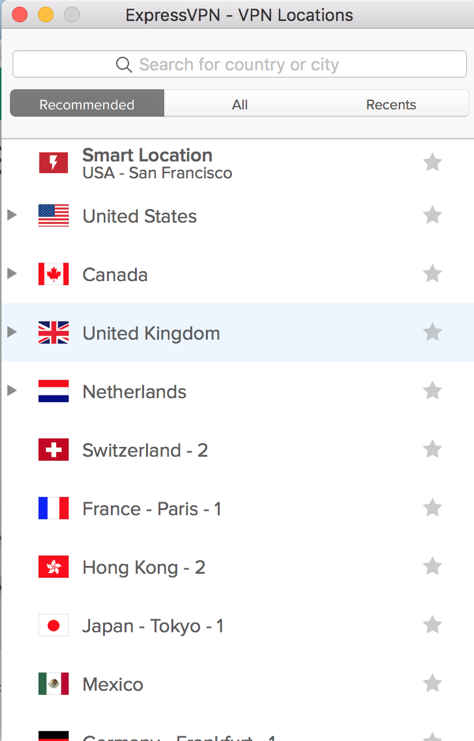Screen dimensions: 474x741
Task: Click the Smart Location lightning bolt icon
Action: pyautogui.click(x=53, y=163)
